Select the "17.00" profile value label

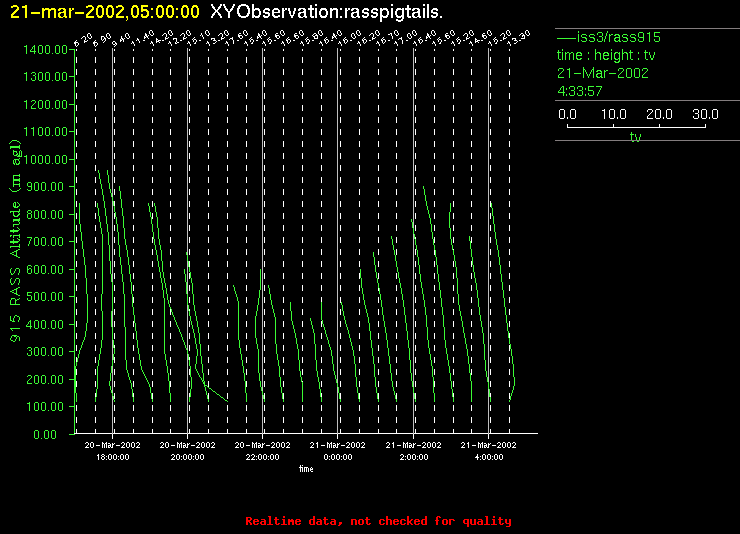tap(405, 38)
